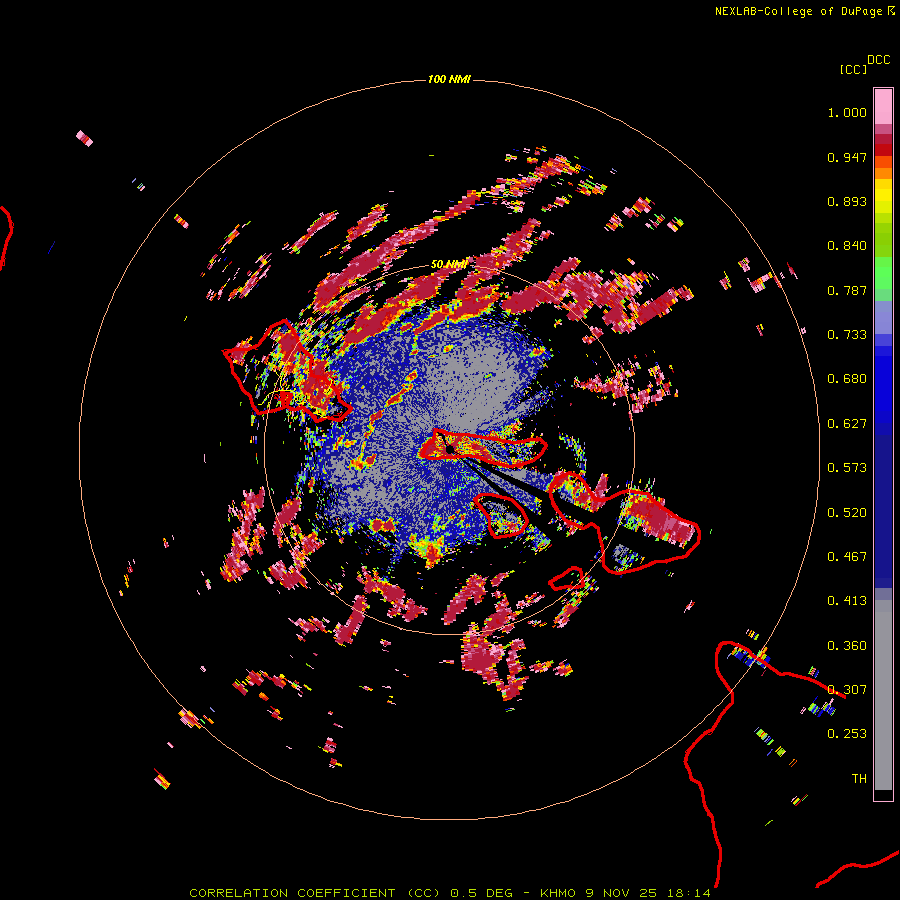Click the gray lower segment of color bar
The image size is (900, 900).
[x=883, y=695]
